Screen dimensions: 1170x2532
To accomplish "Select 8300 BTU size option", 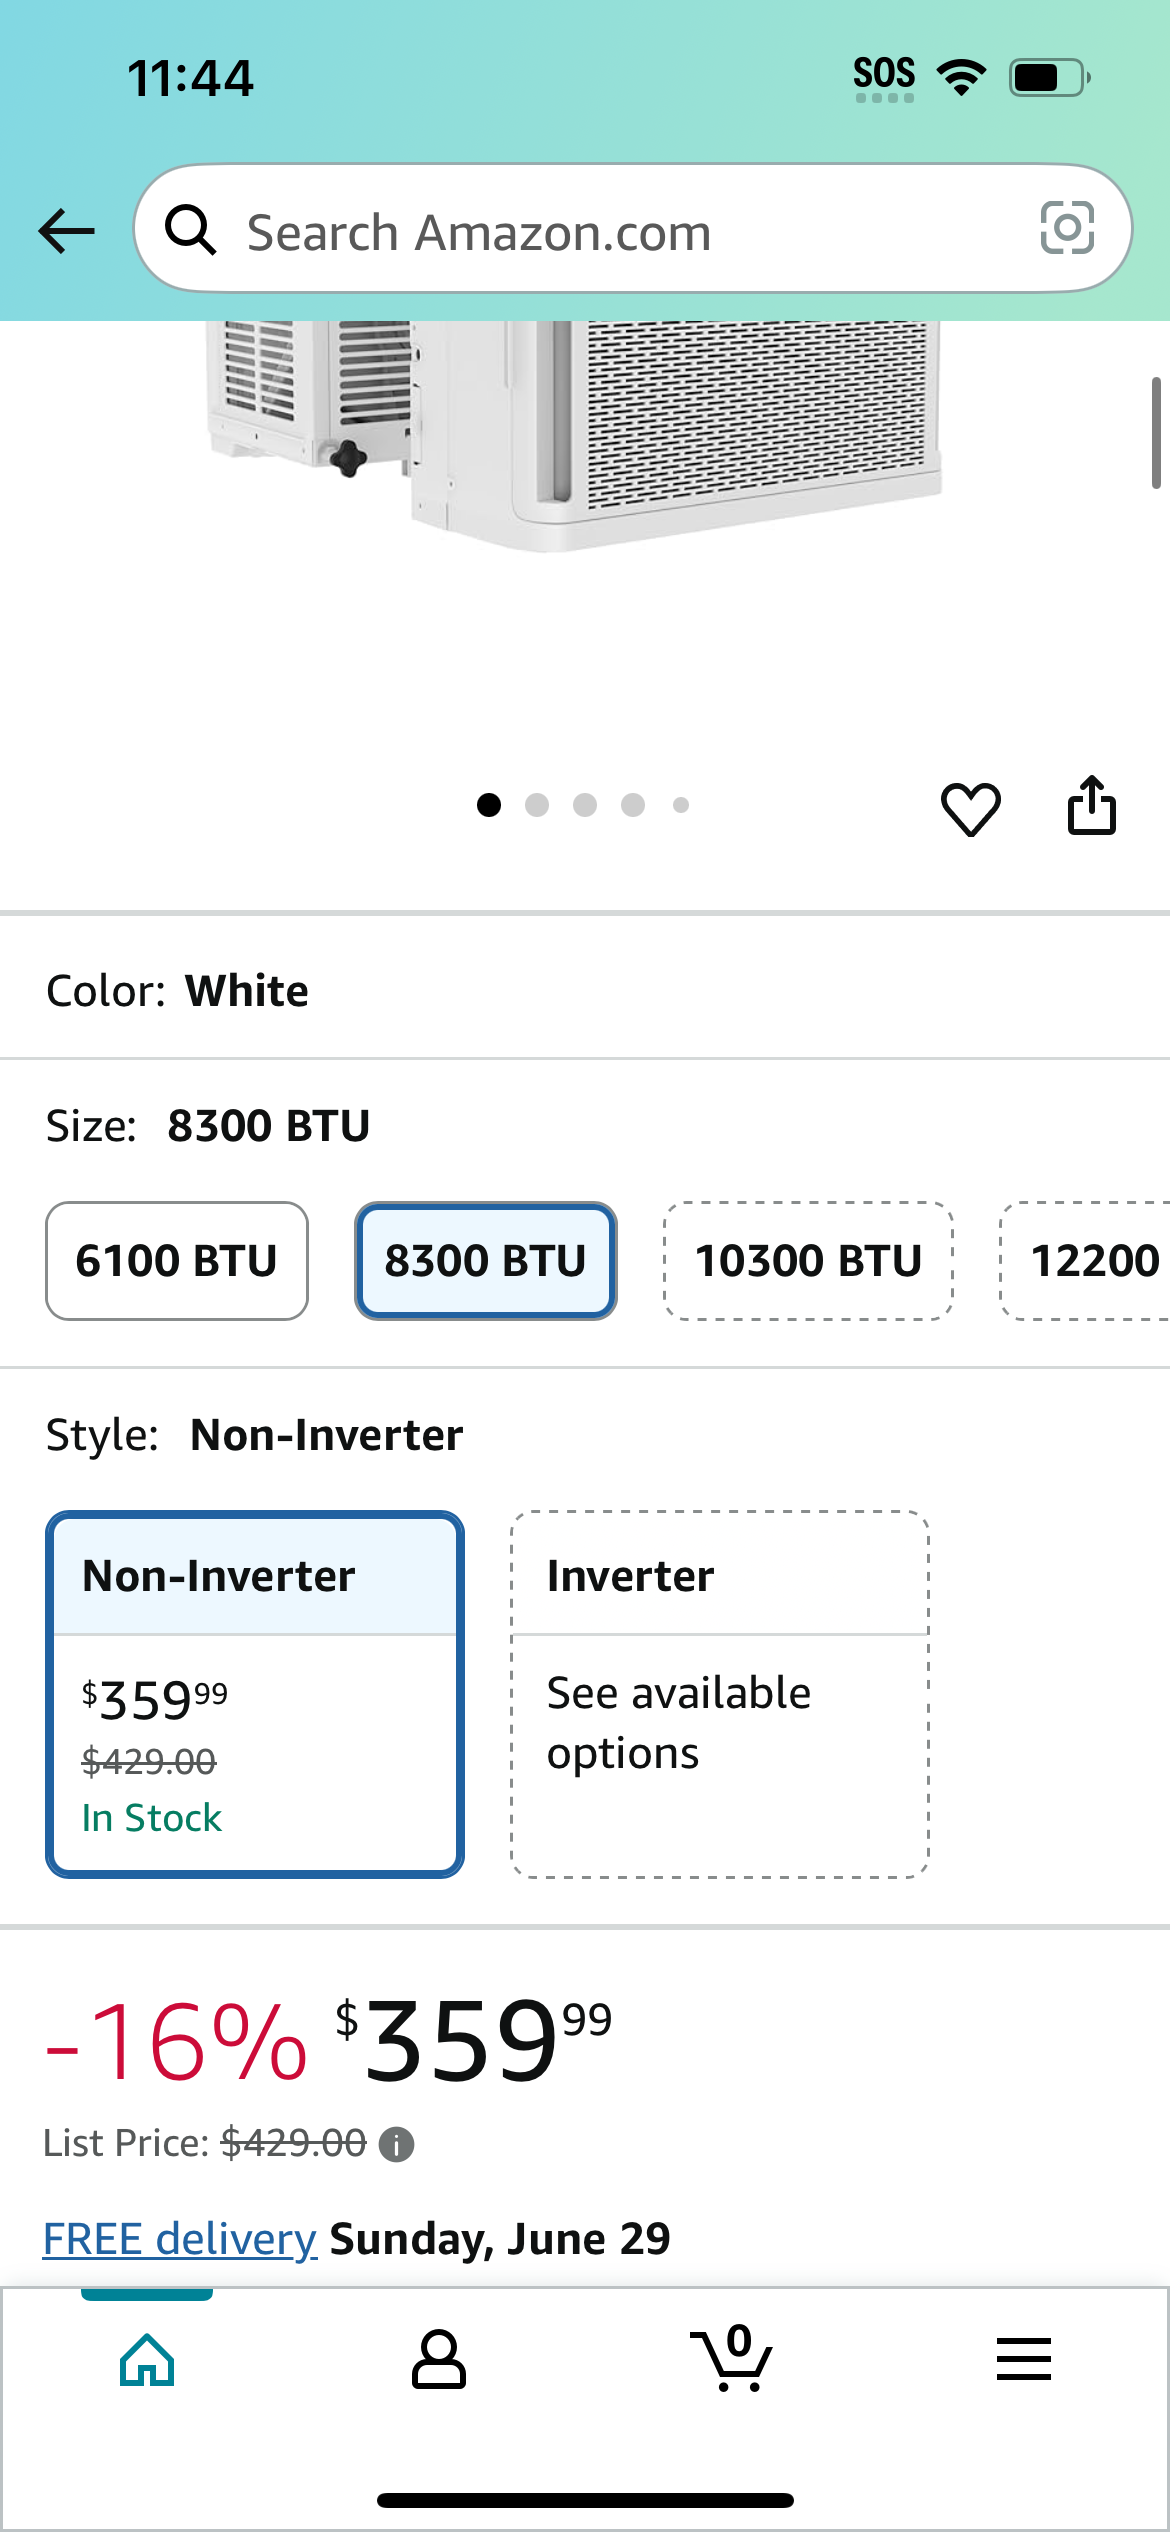I will point(486,1261).
